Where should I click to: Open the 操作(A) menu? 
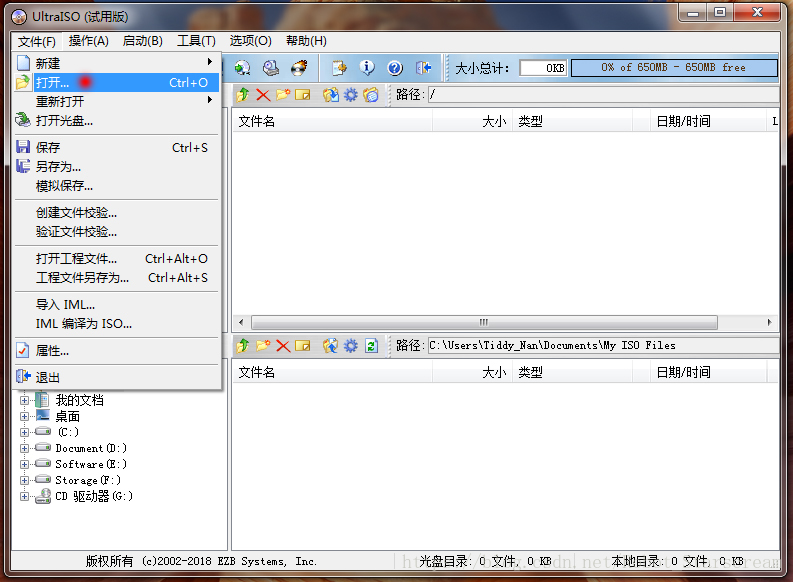(x=89, y=41)
